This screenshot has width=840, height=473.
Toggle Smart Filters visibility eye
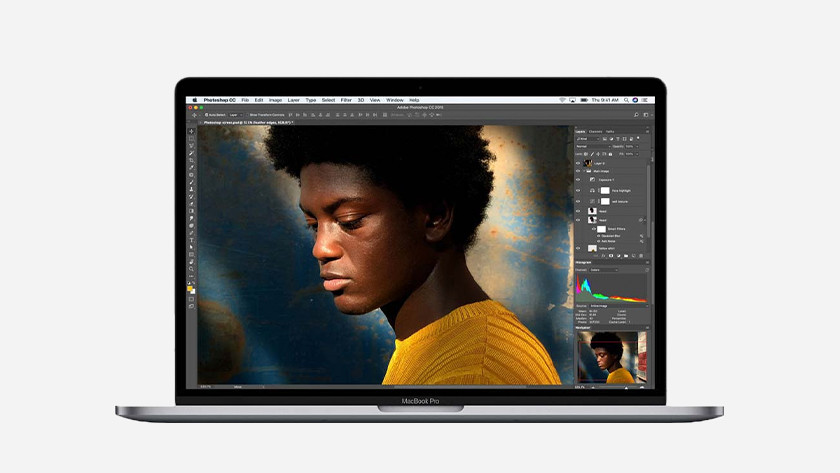[594, 229]
